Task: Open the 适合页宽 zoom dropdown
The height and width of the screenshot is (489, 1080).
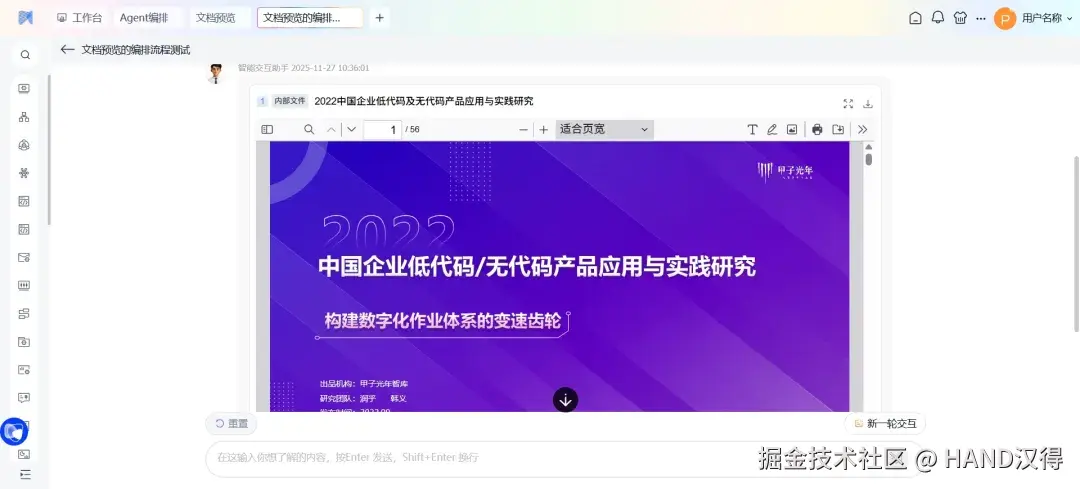Action: [604, 129]
